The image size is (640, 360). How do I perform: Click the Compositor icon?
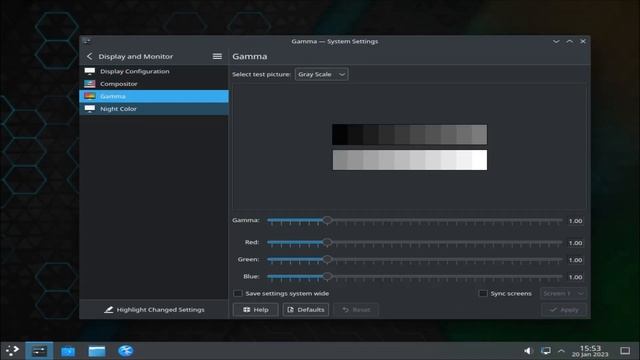coord(90,84)
